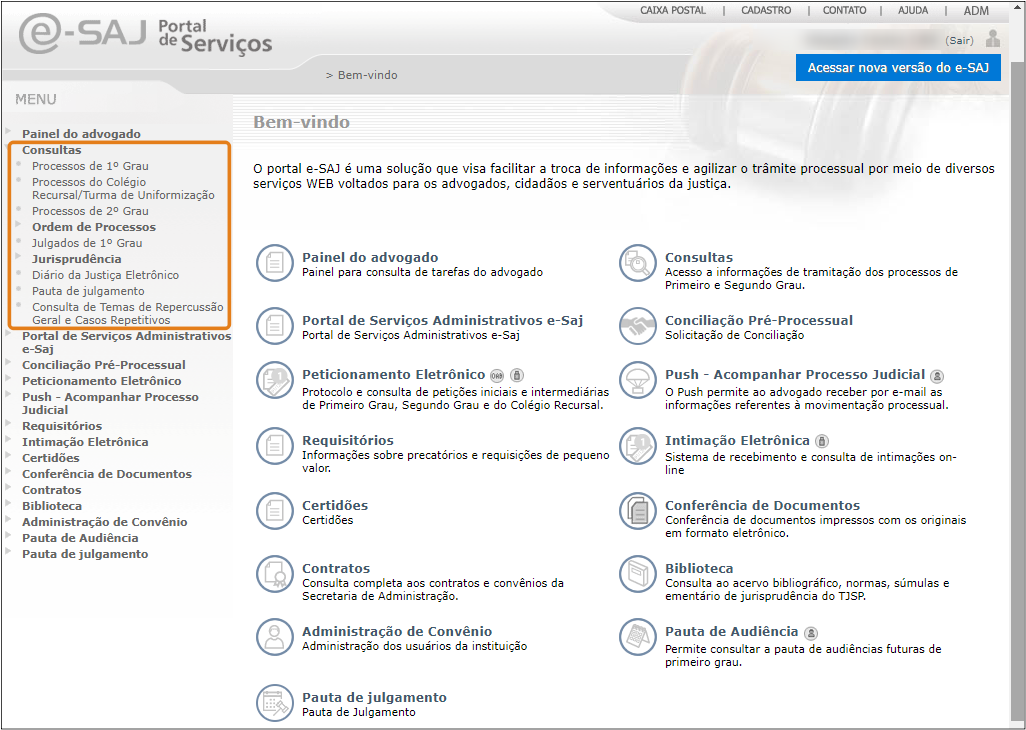Click the Conciliação Pré-Processual handshake icon
Viewport: 1026px width, 730px height.
pos(635,325)
